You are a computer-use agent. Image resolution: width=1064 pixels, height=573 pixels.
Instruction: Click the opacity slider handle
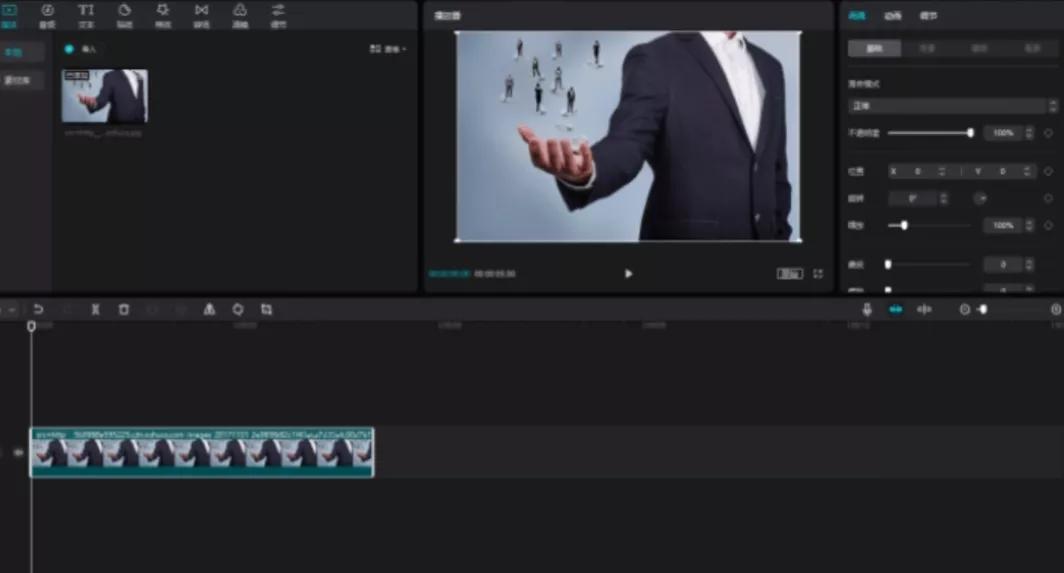[970, 133]
